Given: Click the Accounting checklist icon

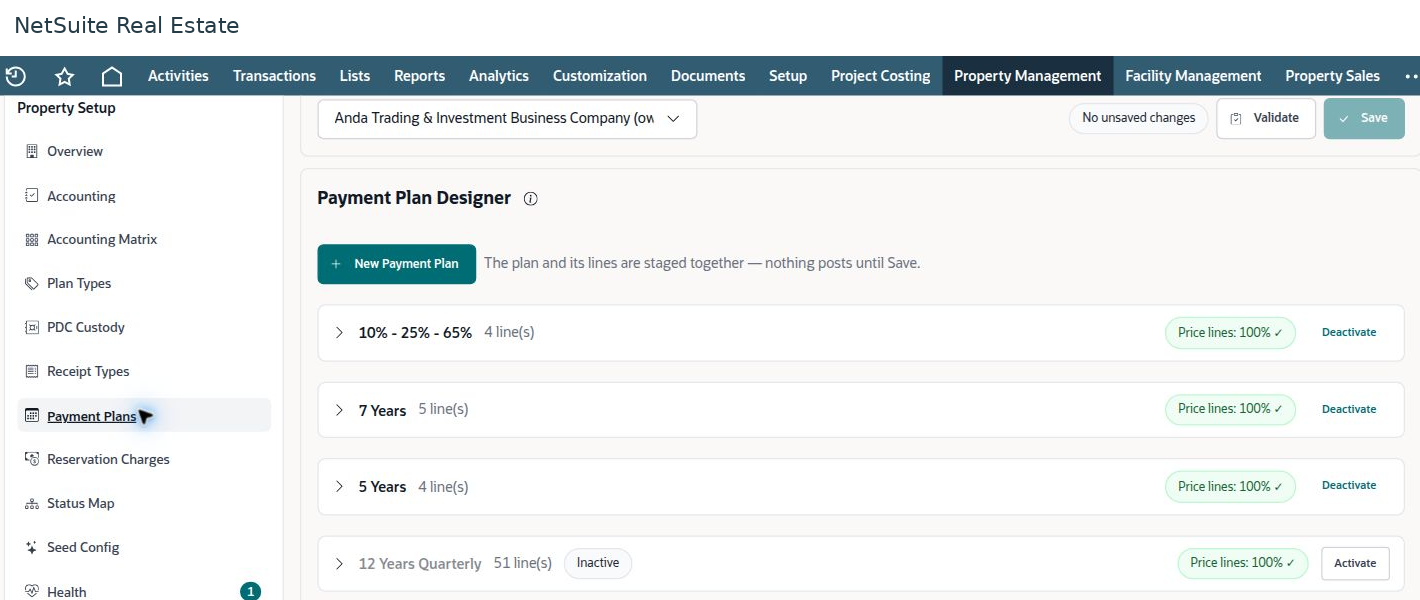Looking at the screenshot, I should [31, 196].
